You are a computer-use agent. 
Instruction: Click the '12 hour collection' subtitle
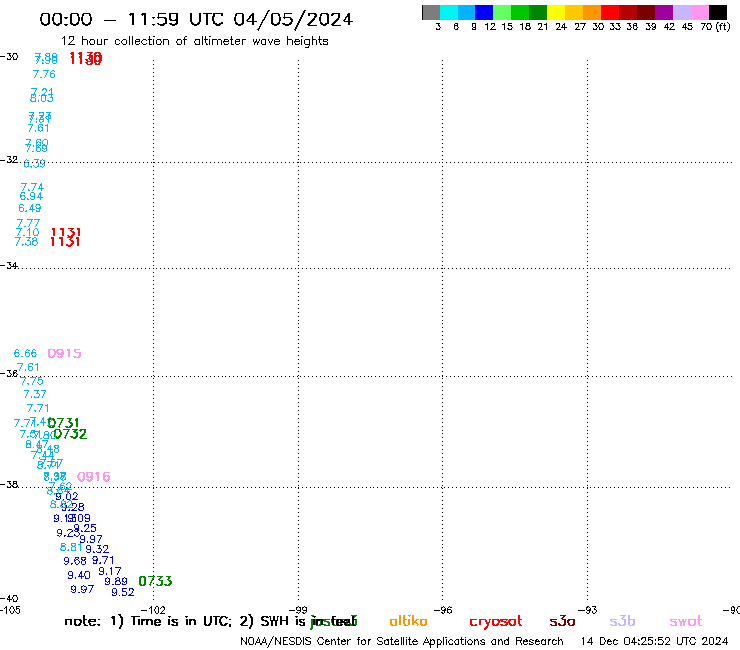coord(194,41)
